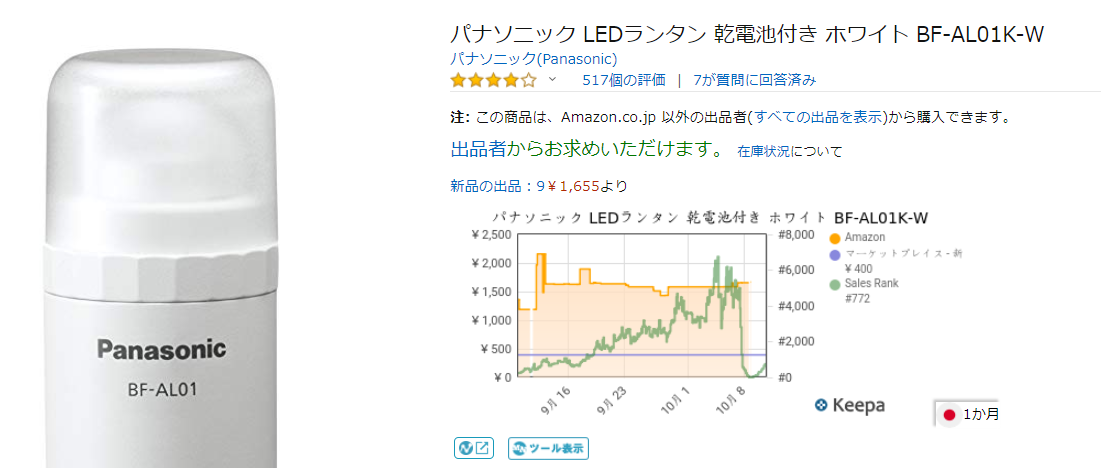Click the yellow star rating icons
This screenshot has width=1101, height=468.
pyautogui.click(x=493, y=80)
